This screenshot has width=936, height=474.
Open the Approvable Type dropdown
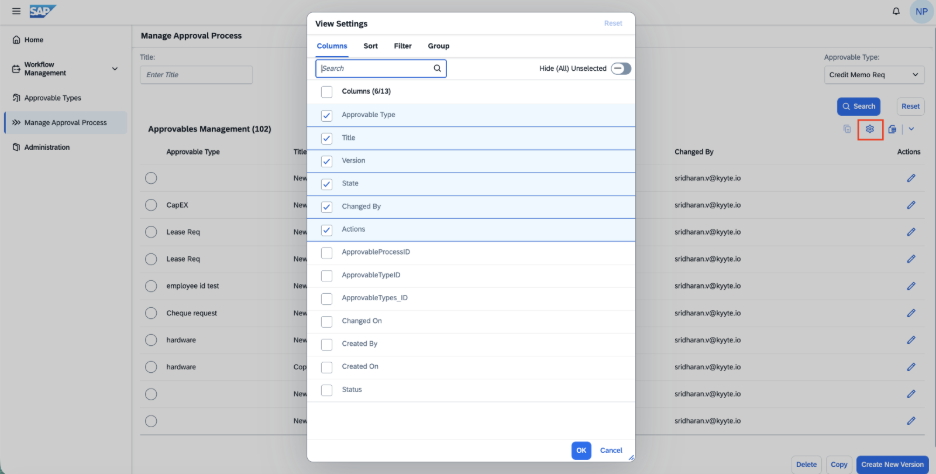[874, 75]
